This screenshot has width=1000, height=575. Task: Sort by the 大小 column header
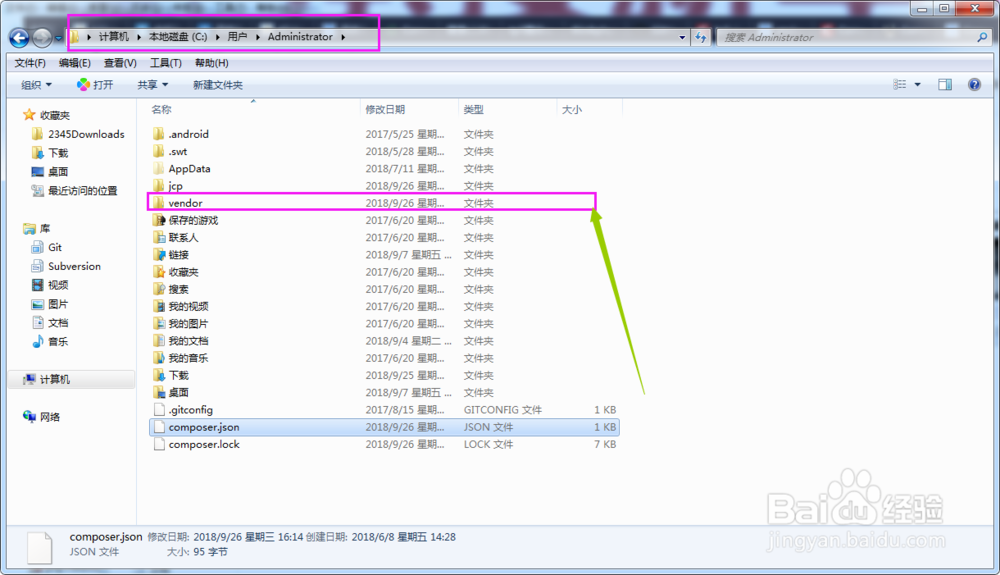pos(571,109)
